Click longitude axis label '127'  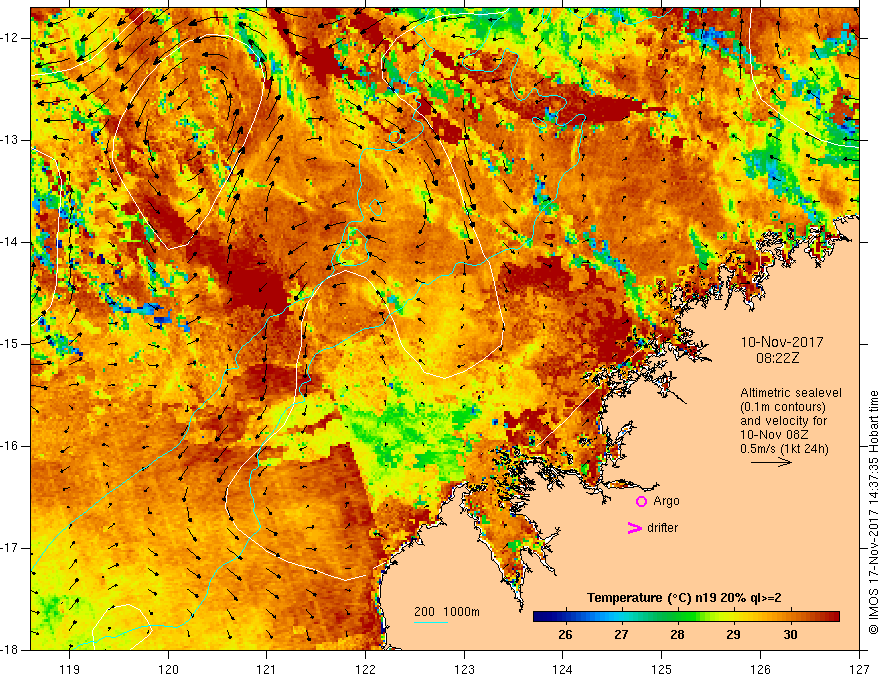coord(859,669)
